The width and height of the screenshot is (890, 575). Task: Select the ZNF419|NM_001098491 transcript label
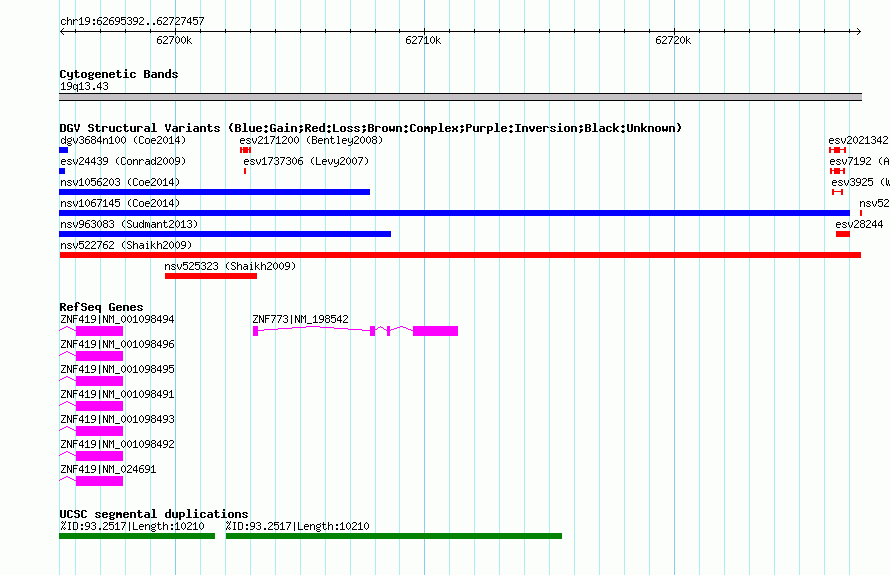117,394
